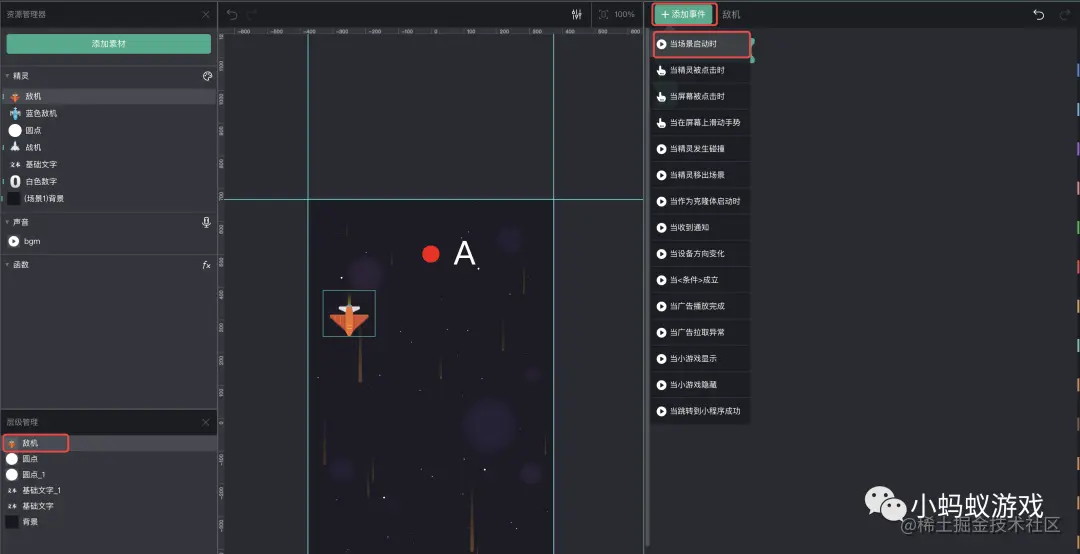The width and height of the screenshot is (1080, 554).
Task: Click event editor redo arrow
Action: (1066, 14)
